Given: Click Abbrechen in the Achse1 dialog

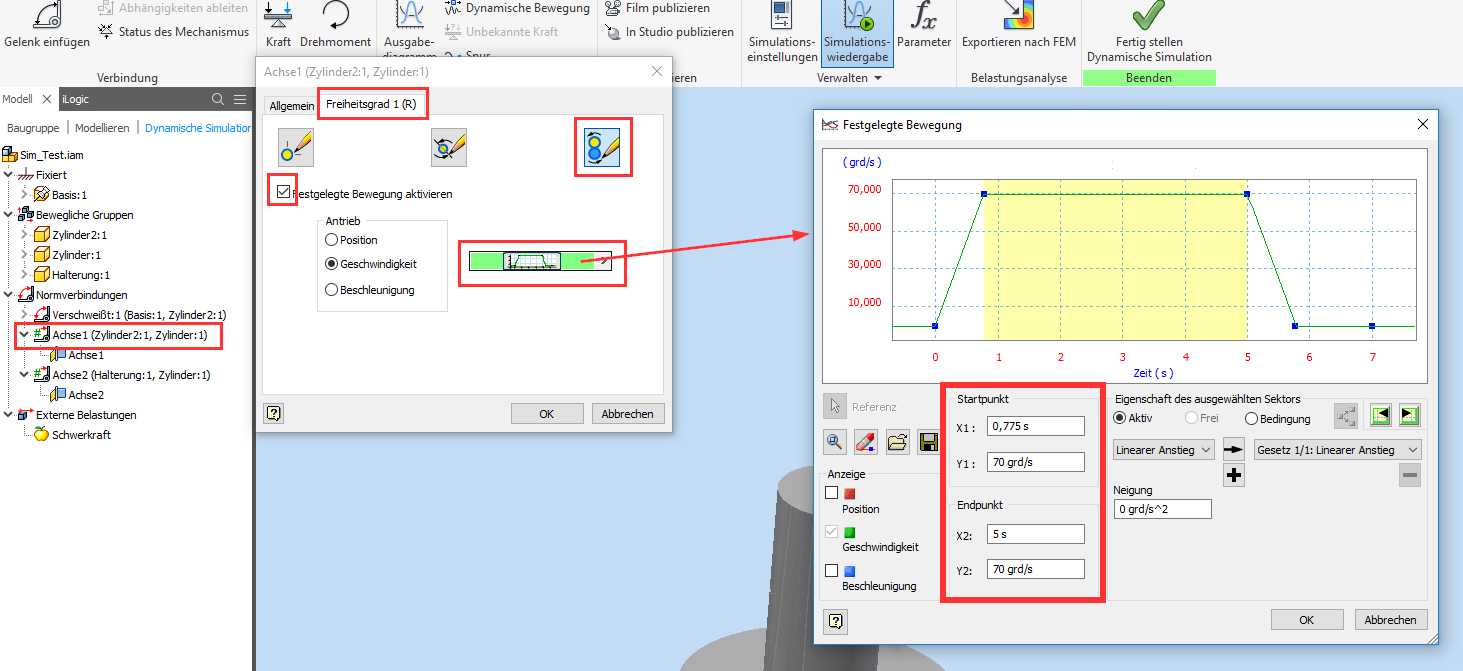Looking at the screenshot, I should [628, 413].
